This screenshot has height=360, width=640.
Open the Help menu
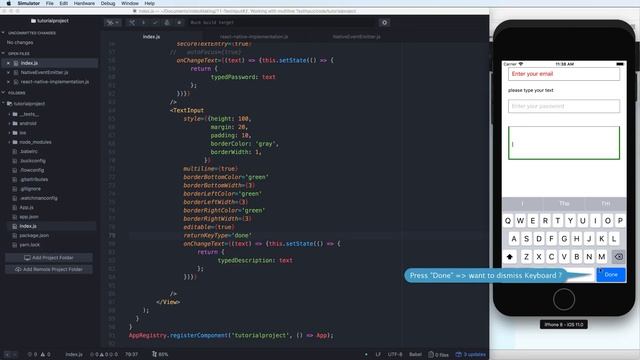(149, 3)
